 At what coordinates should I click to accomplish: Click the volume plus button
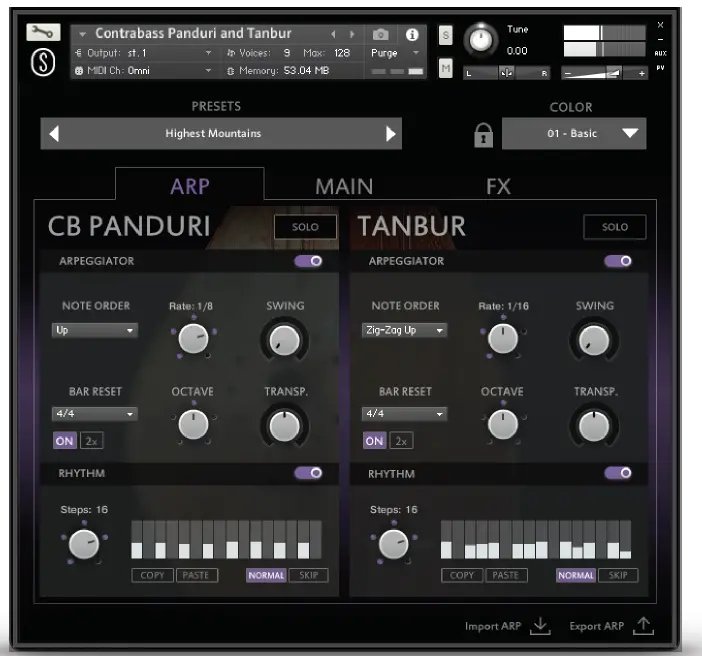[x=642, y=73]
